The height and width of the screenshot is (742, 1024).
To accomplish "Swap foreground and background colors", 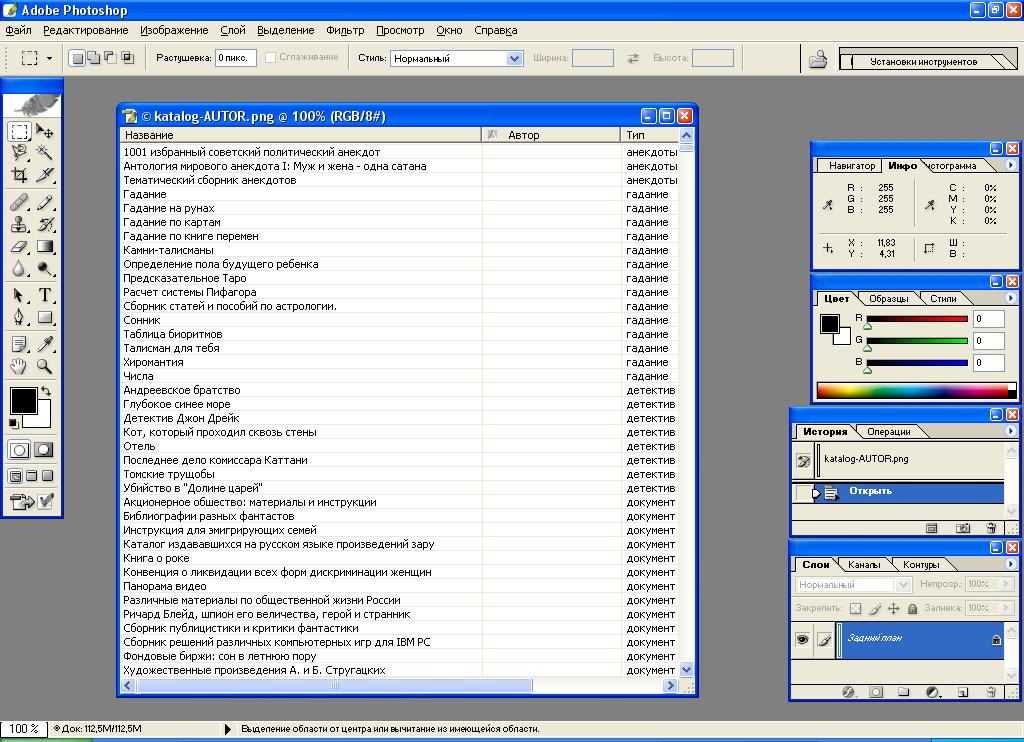I will [46, 391].
